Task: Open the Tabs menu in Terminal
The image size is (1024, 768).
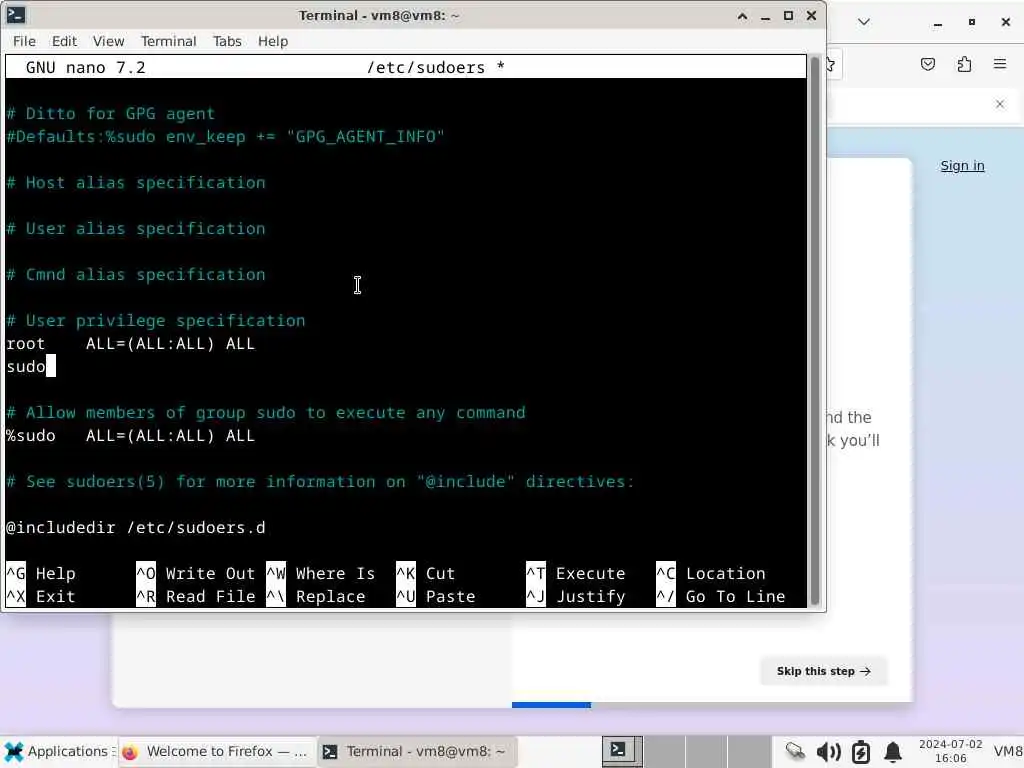Action: click(x=227, y=41)
